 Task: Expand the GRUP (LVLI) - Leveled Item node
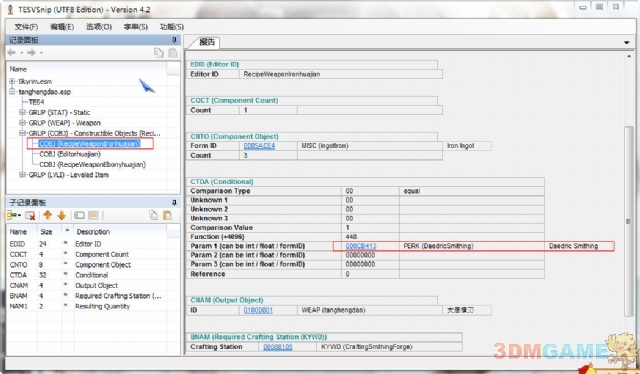tap(22, 175)
